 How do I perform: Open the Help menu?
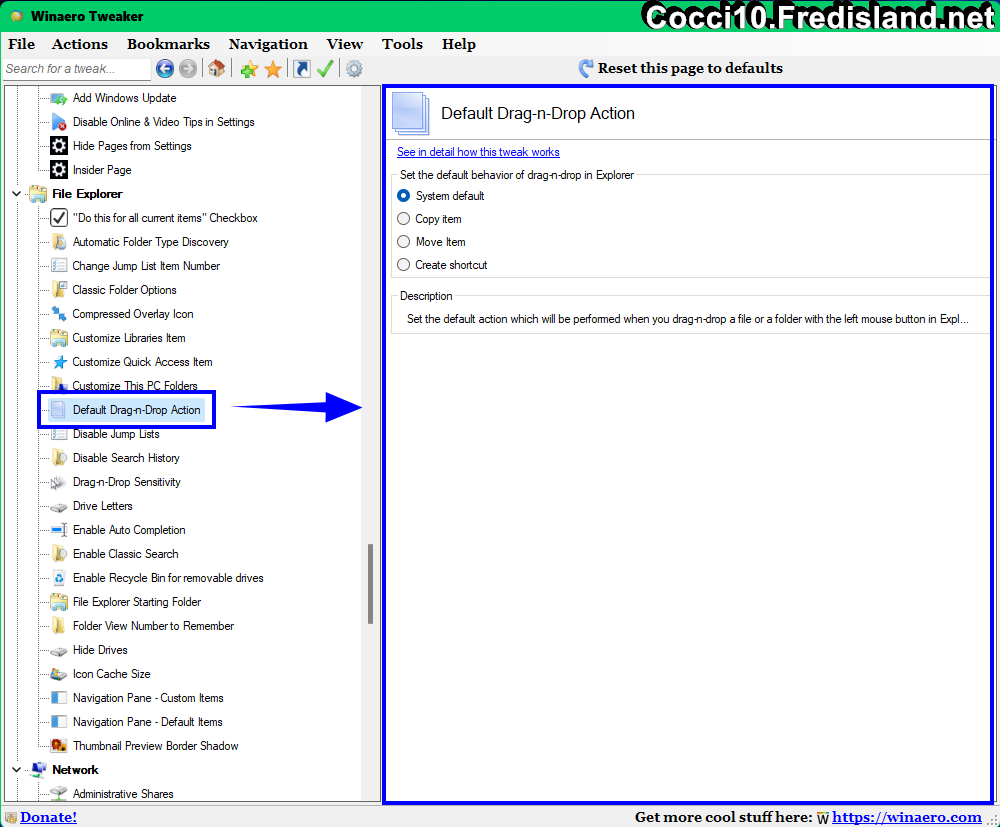(x=459, y=44)
